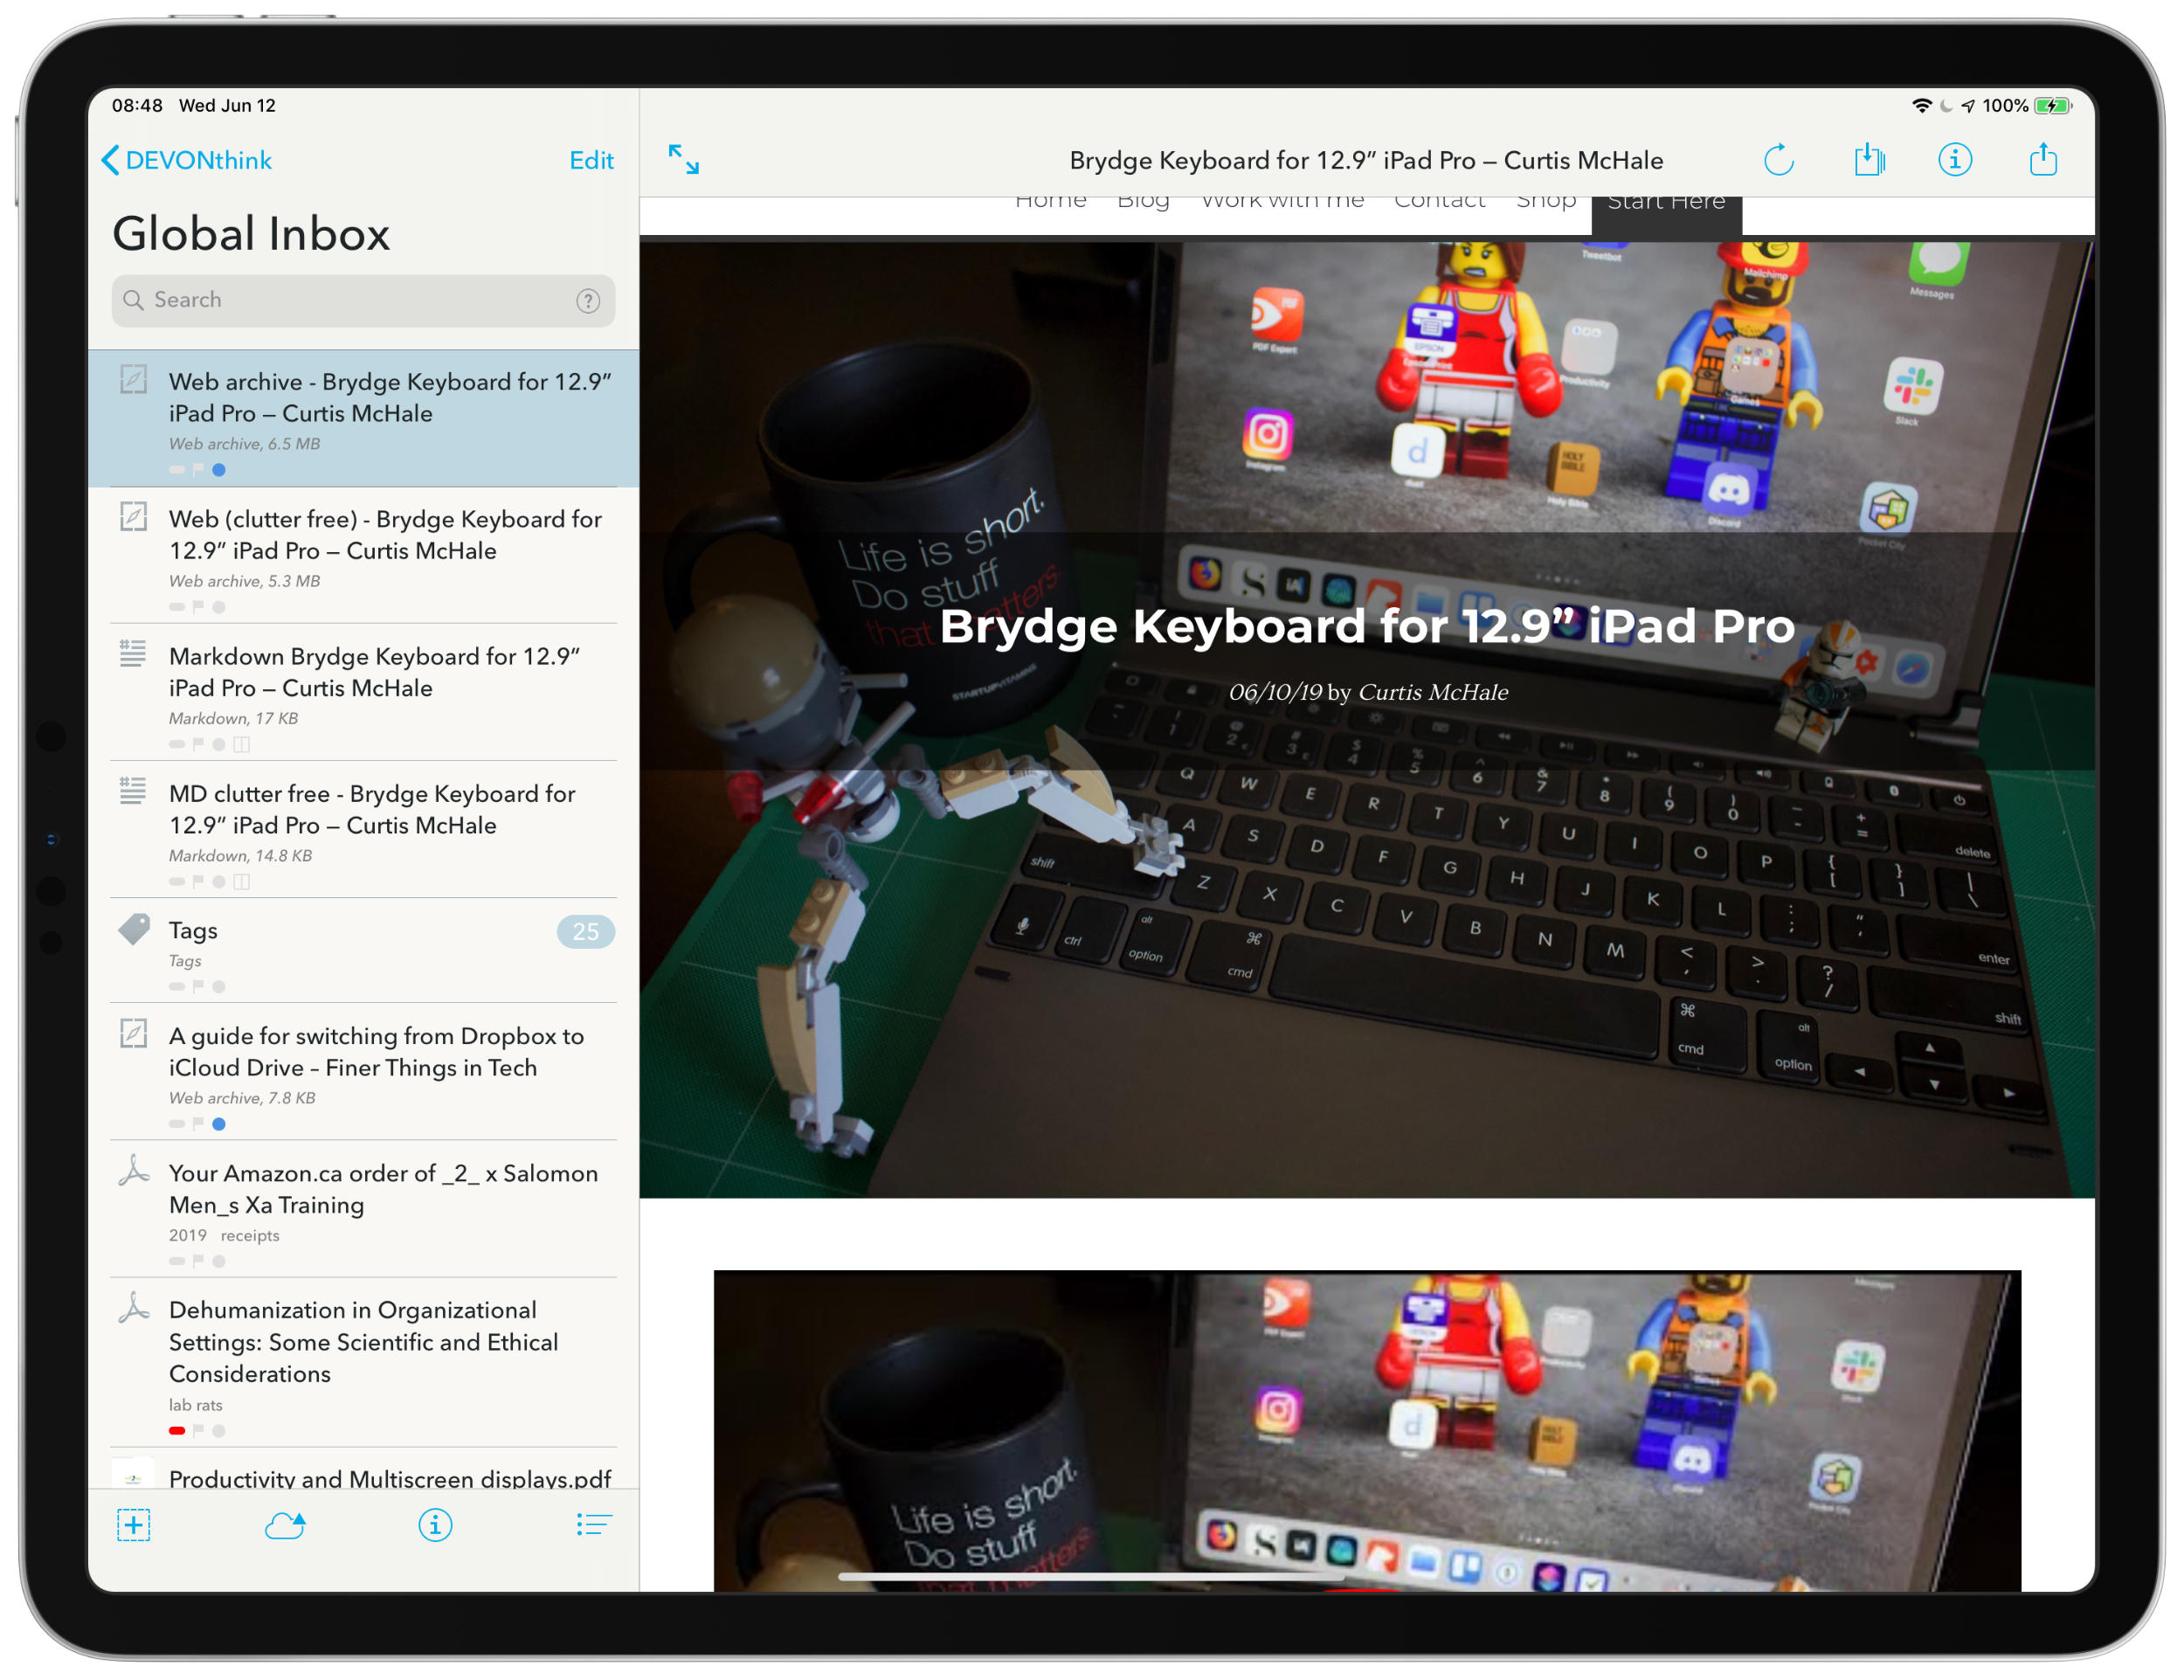Tap the new item plus icon
Viewport: 2184px width, 1680px height.
[x=133, y=1525]
